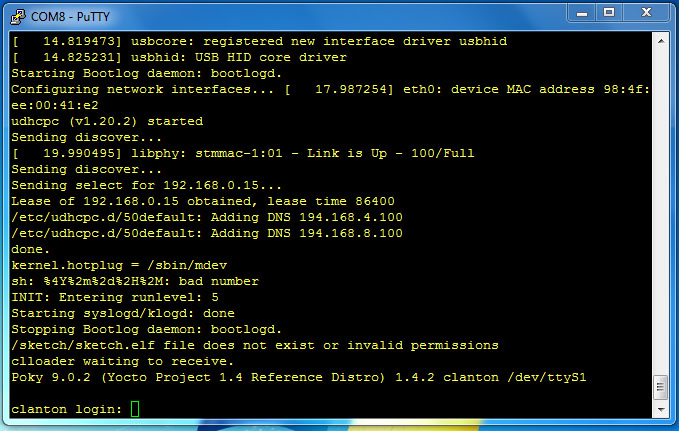Click the "INIT: Entering runlevel: 5" line
Screen dimensions: 679x431
[115, 297]
